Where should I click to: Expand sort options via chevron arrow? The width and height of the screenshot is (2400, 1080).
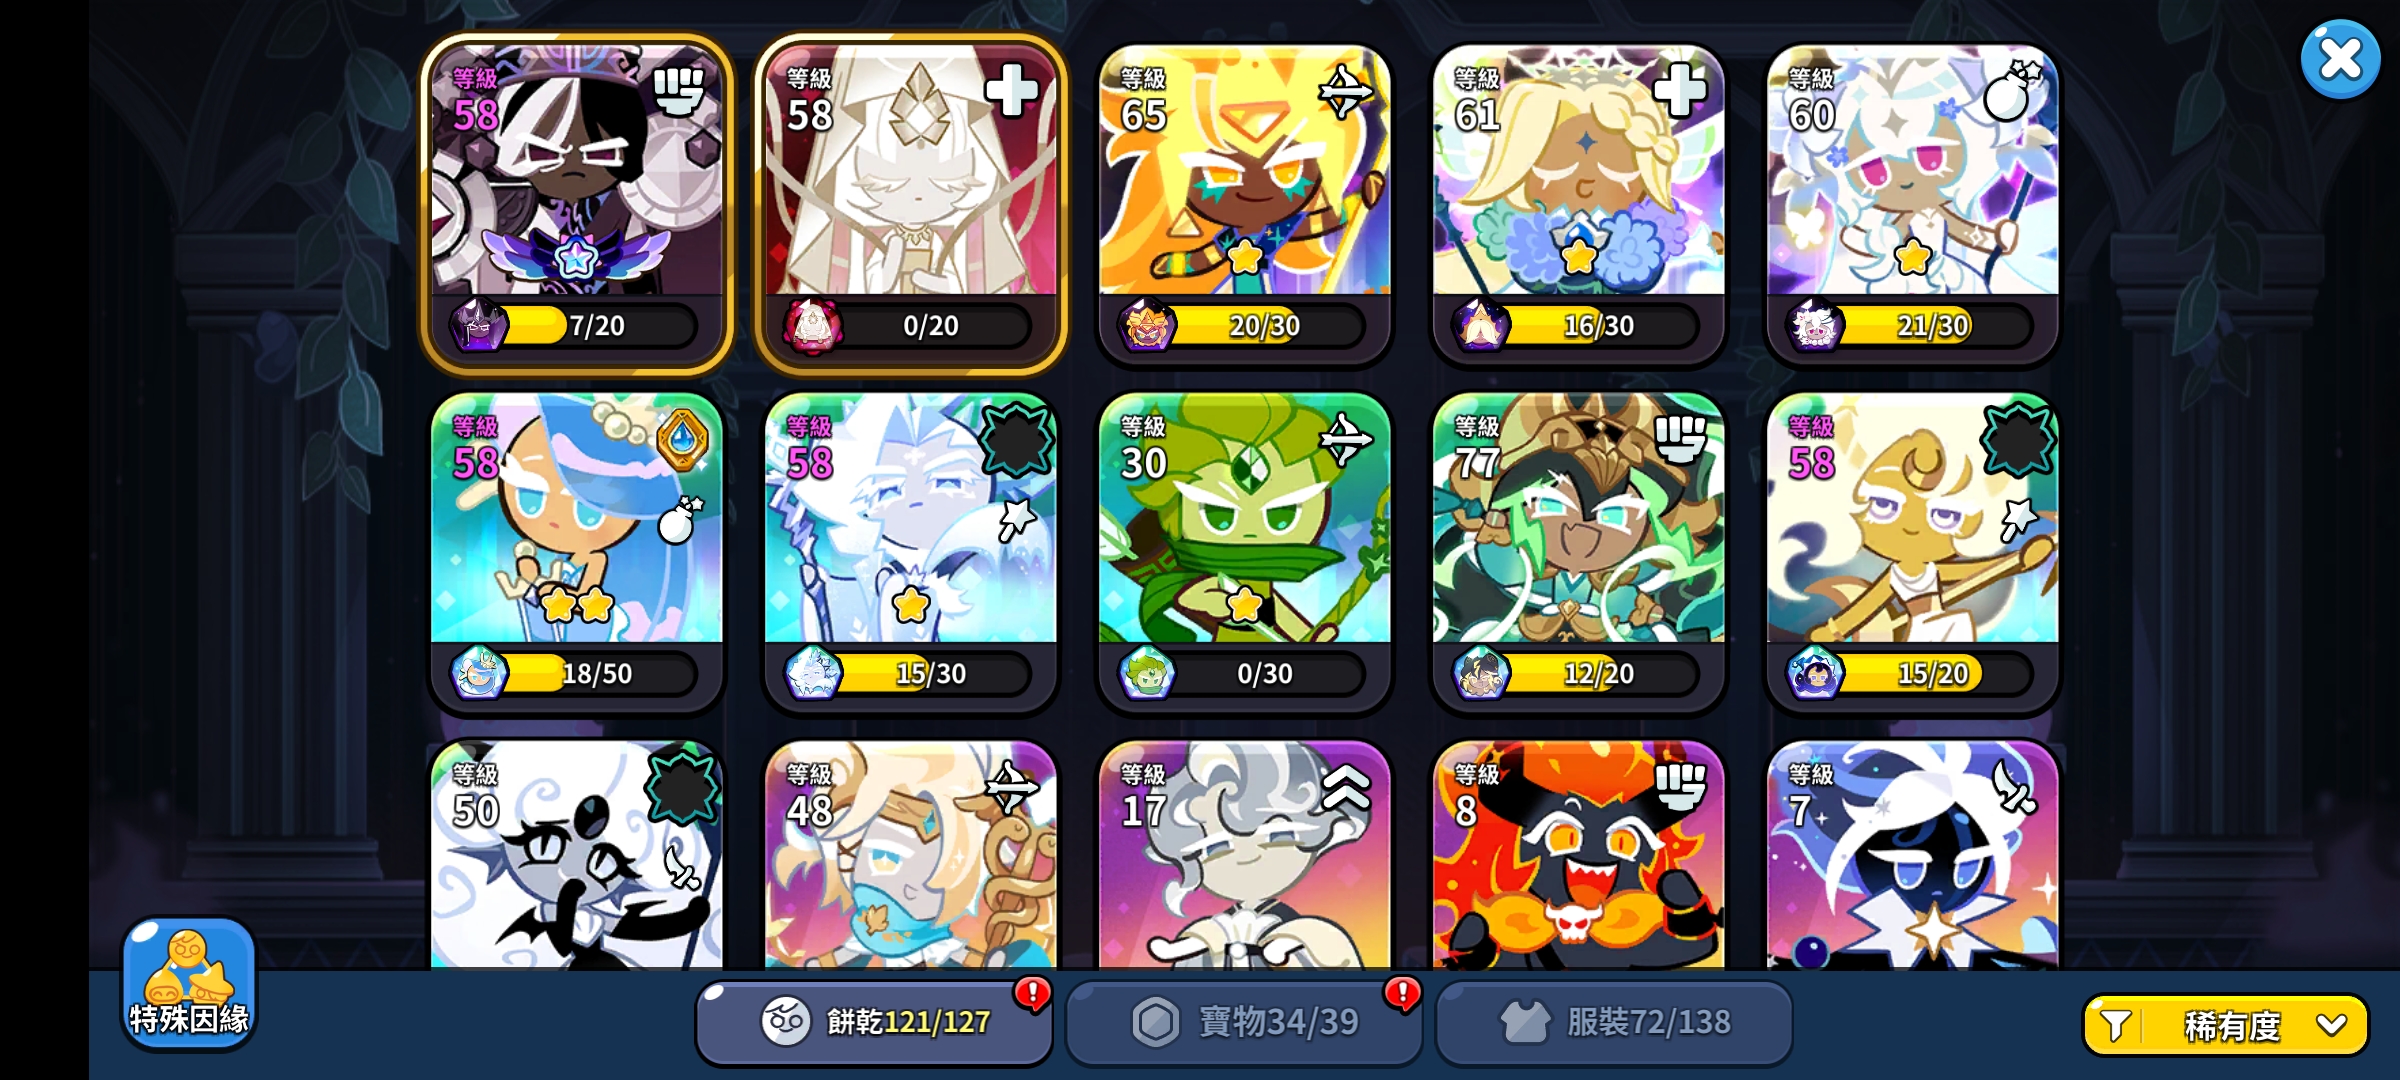coord(2331,1025)
